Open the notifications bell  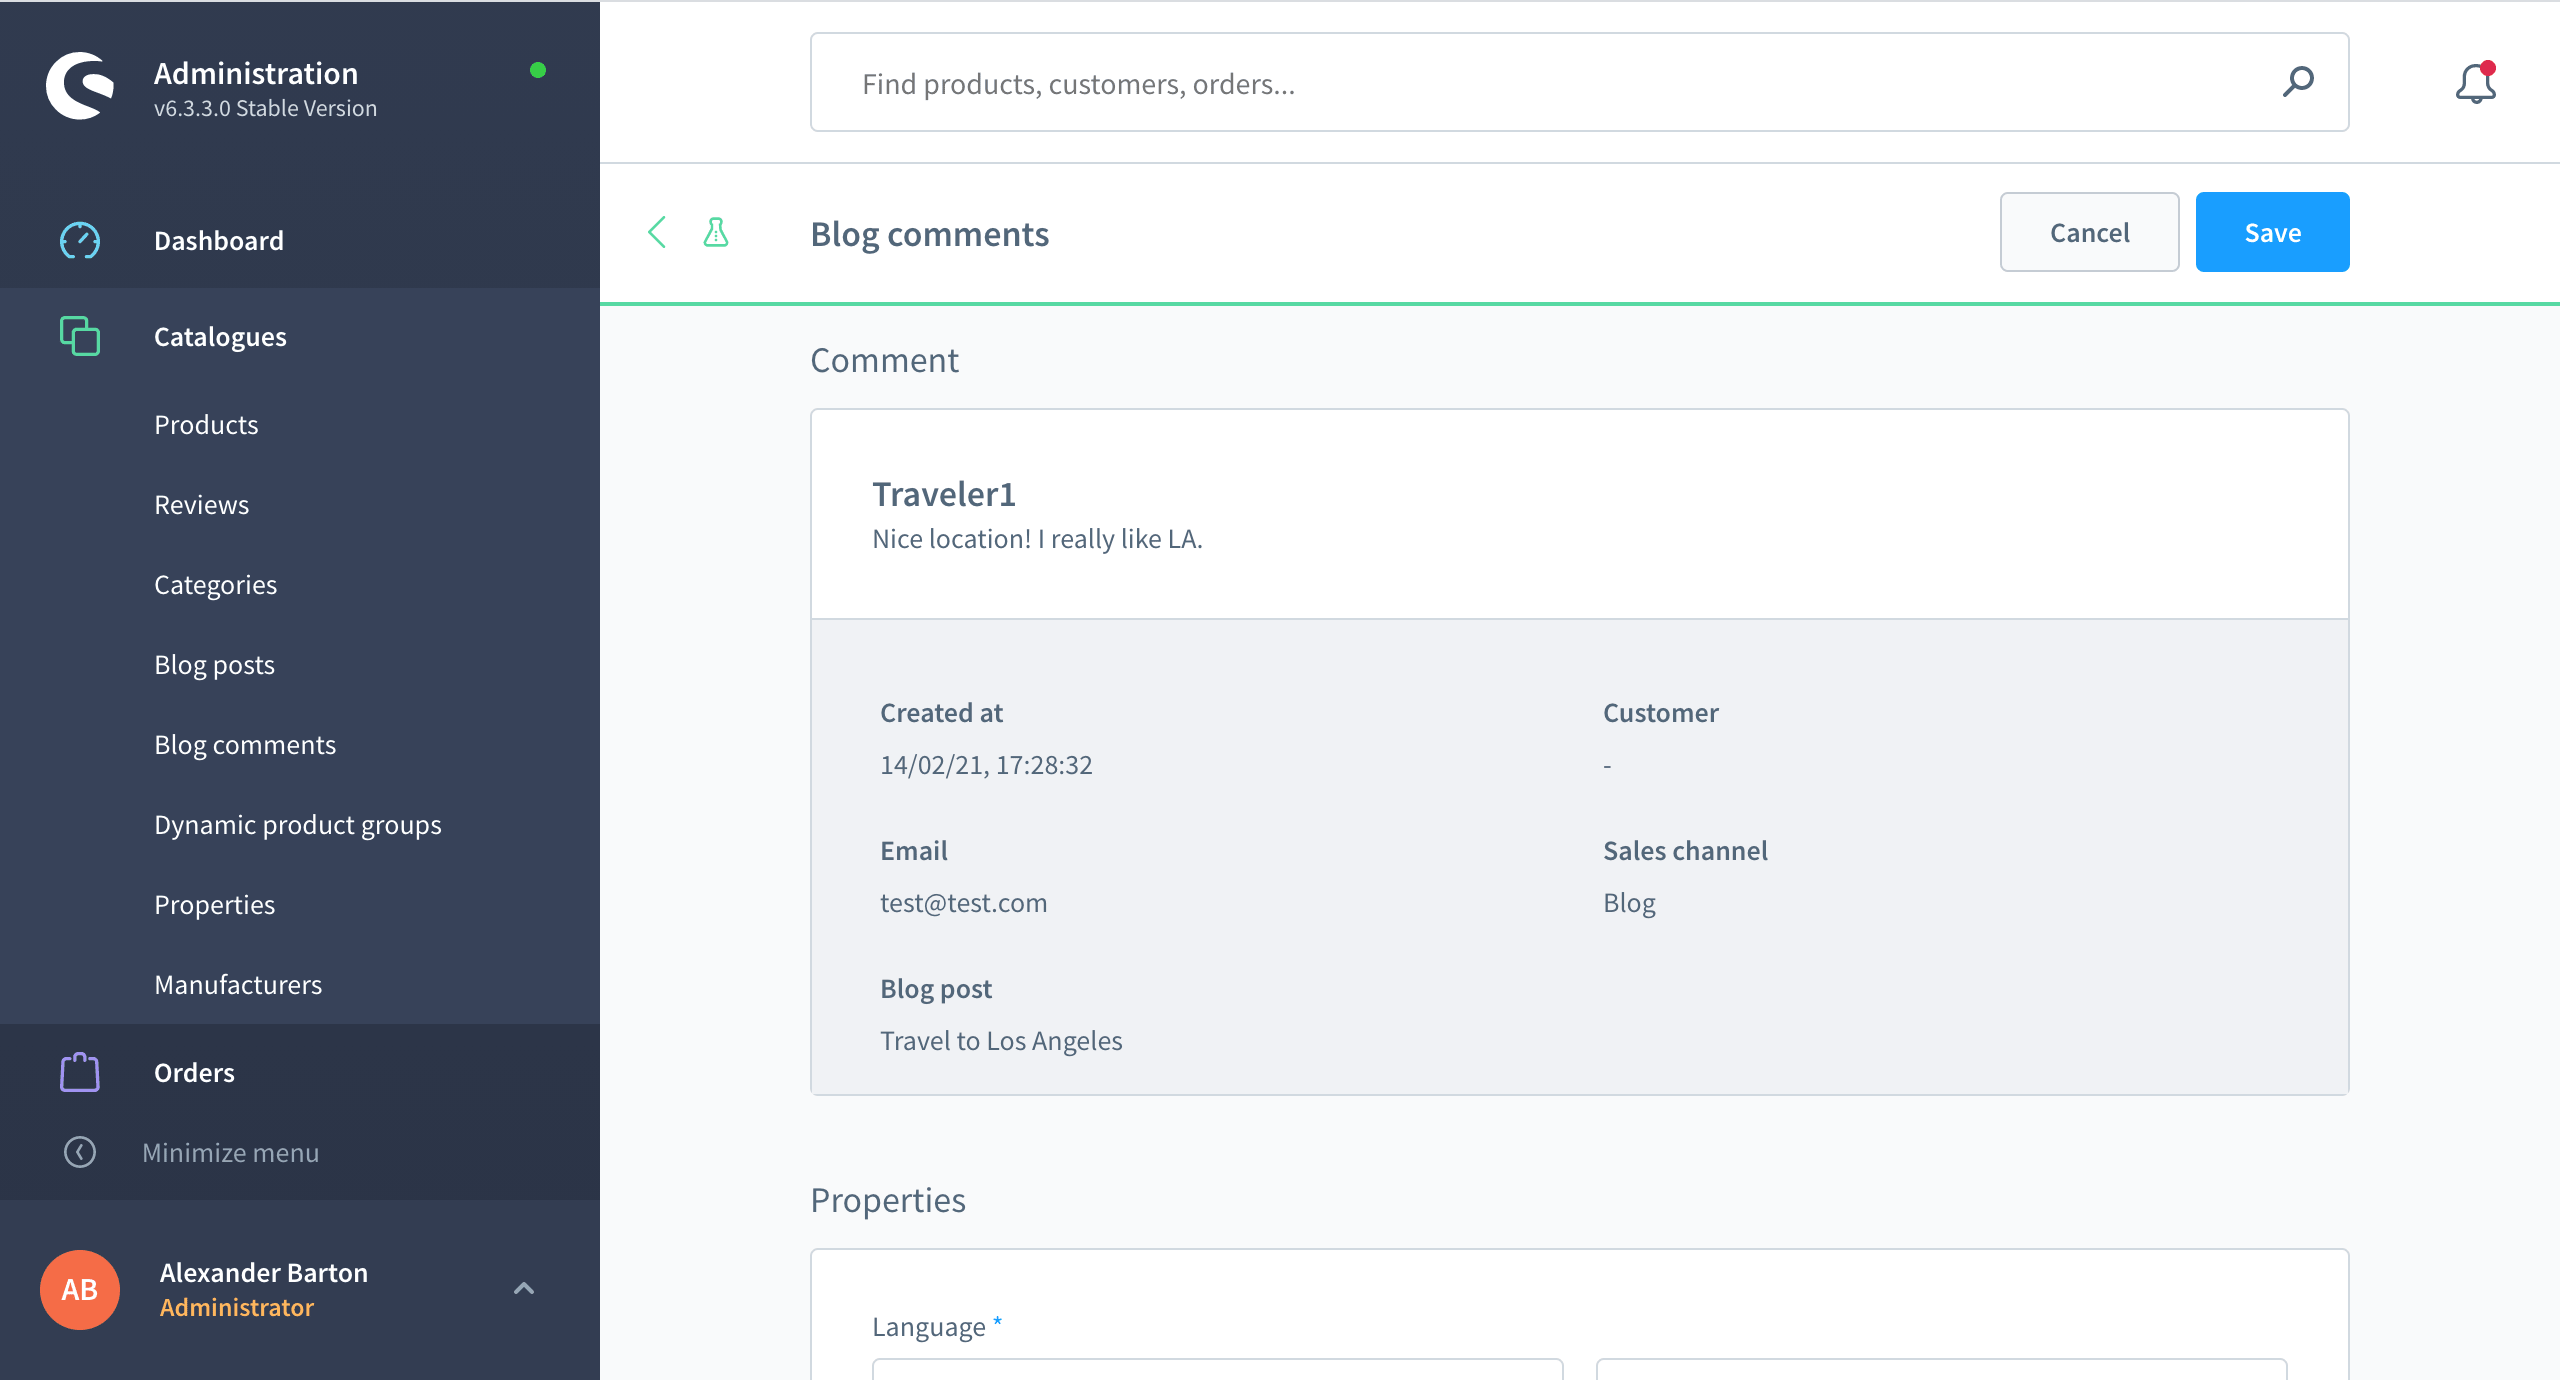point(2475,84)
